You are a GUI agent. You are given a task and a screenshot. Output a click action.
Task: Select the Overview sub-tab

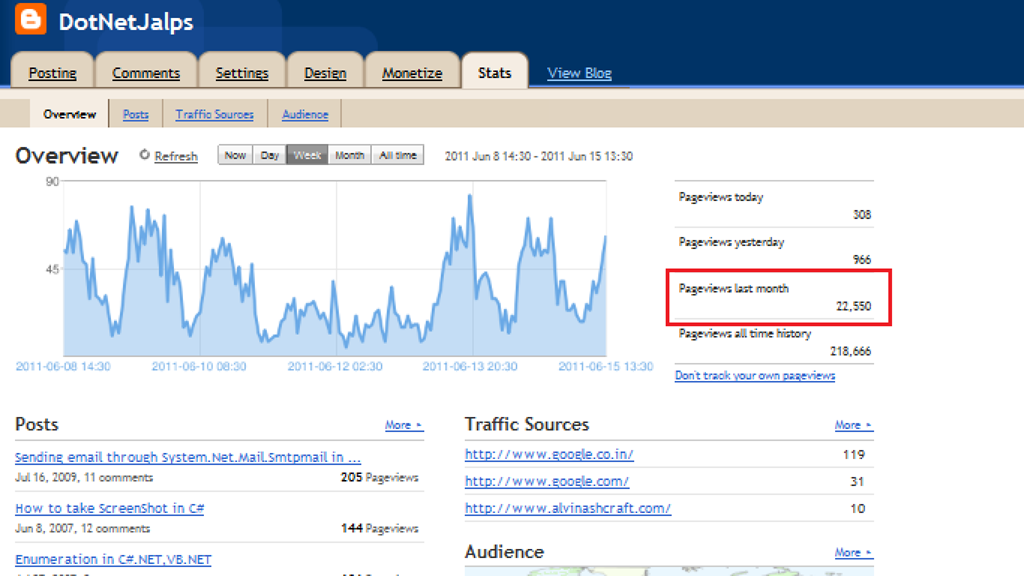pos(69,114)
